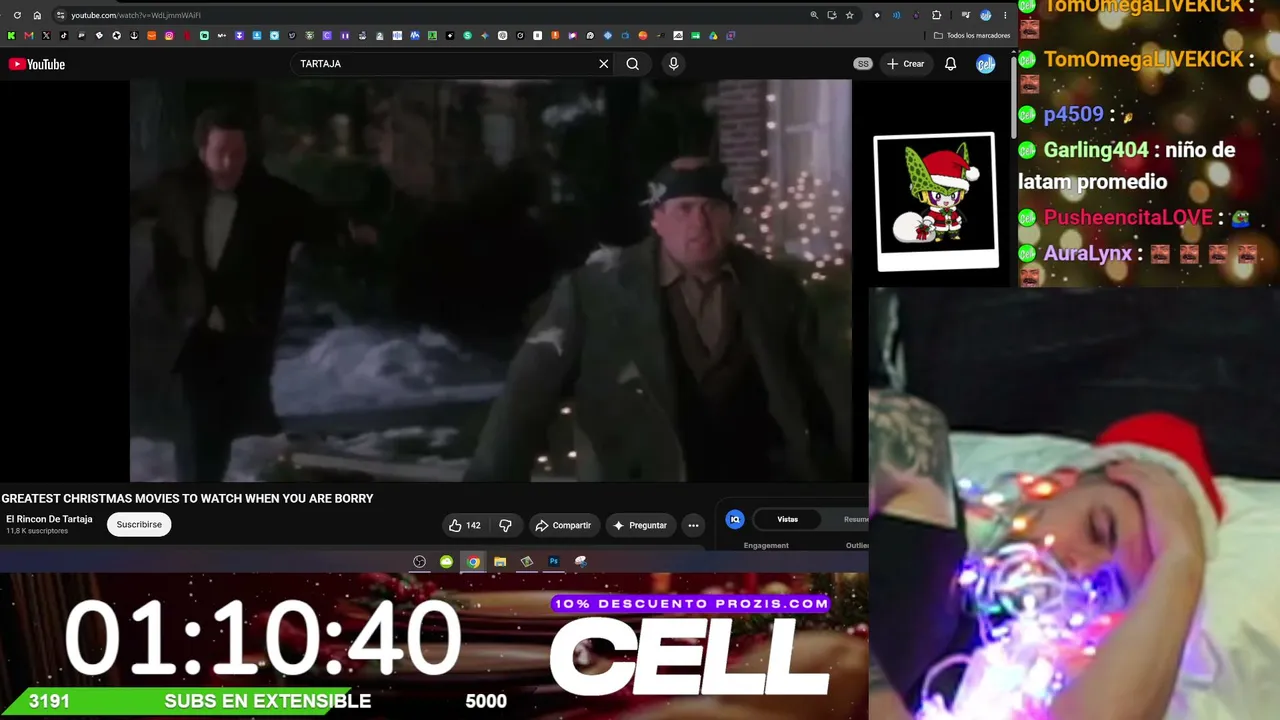Screen dimensions: 1280x720
Task: Open Todos los marcadores folder
Action: point(972,35)
